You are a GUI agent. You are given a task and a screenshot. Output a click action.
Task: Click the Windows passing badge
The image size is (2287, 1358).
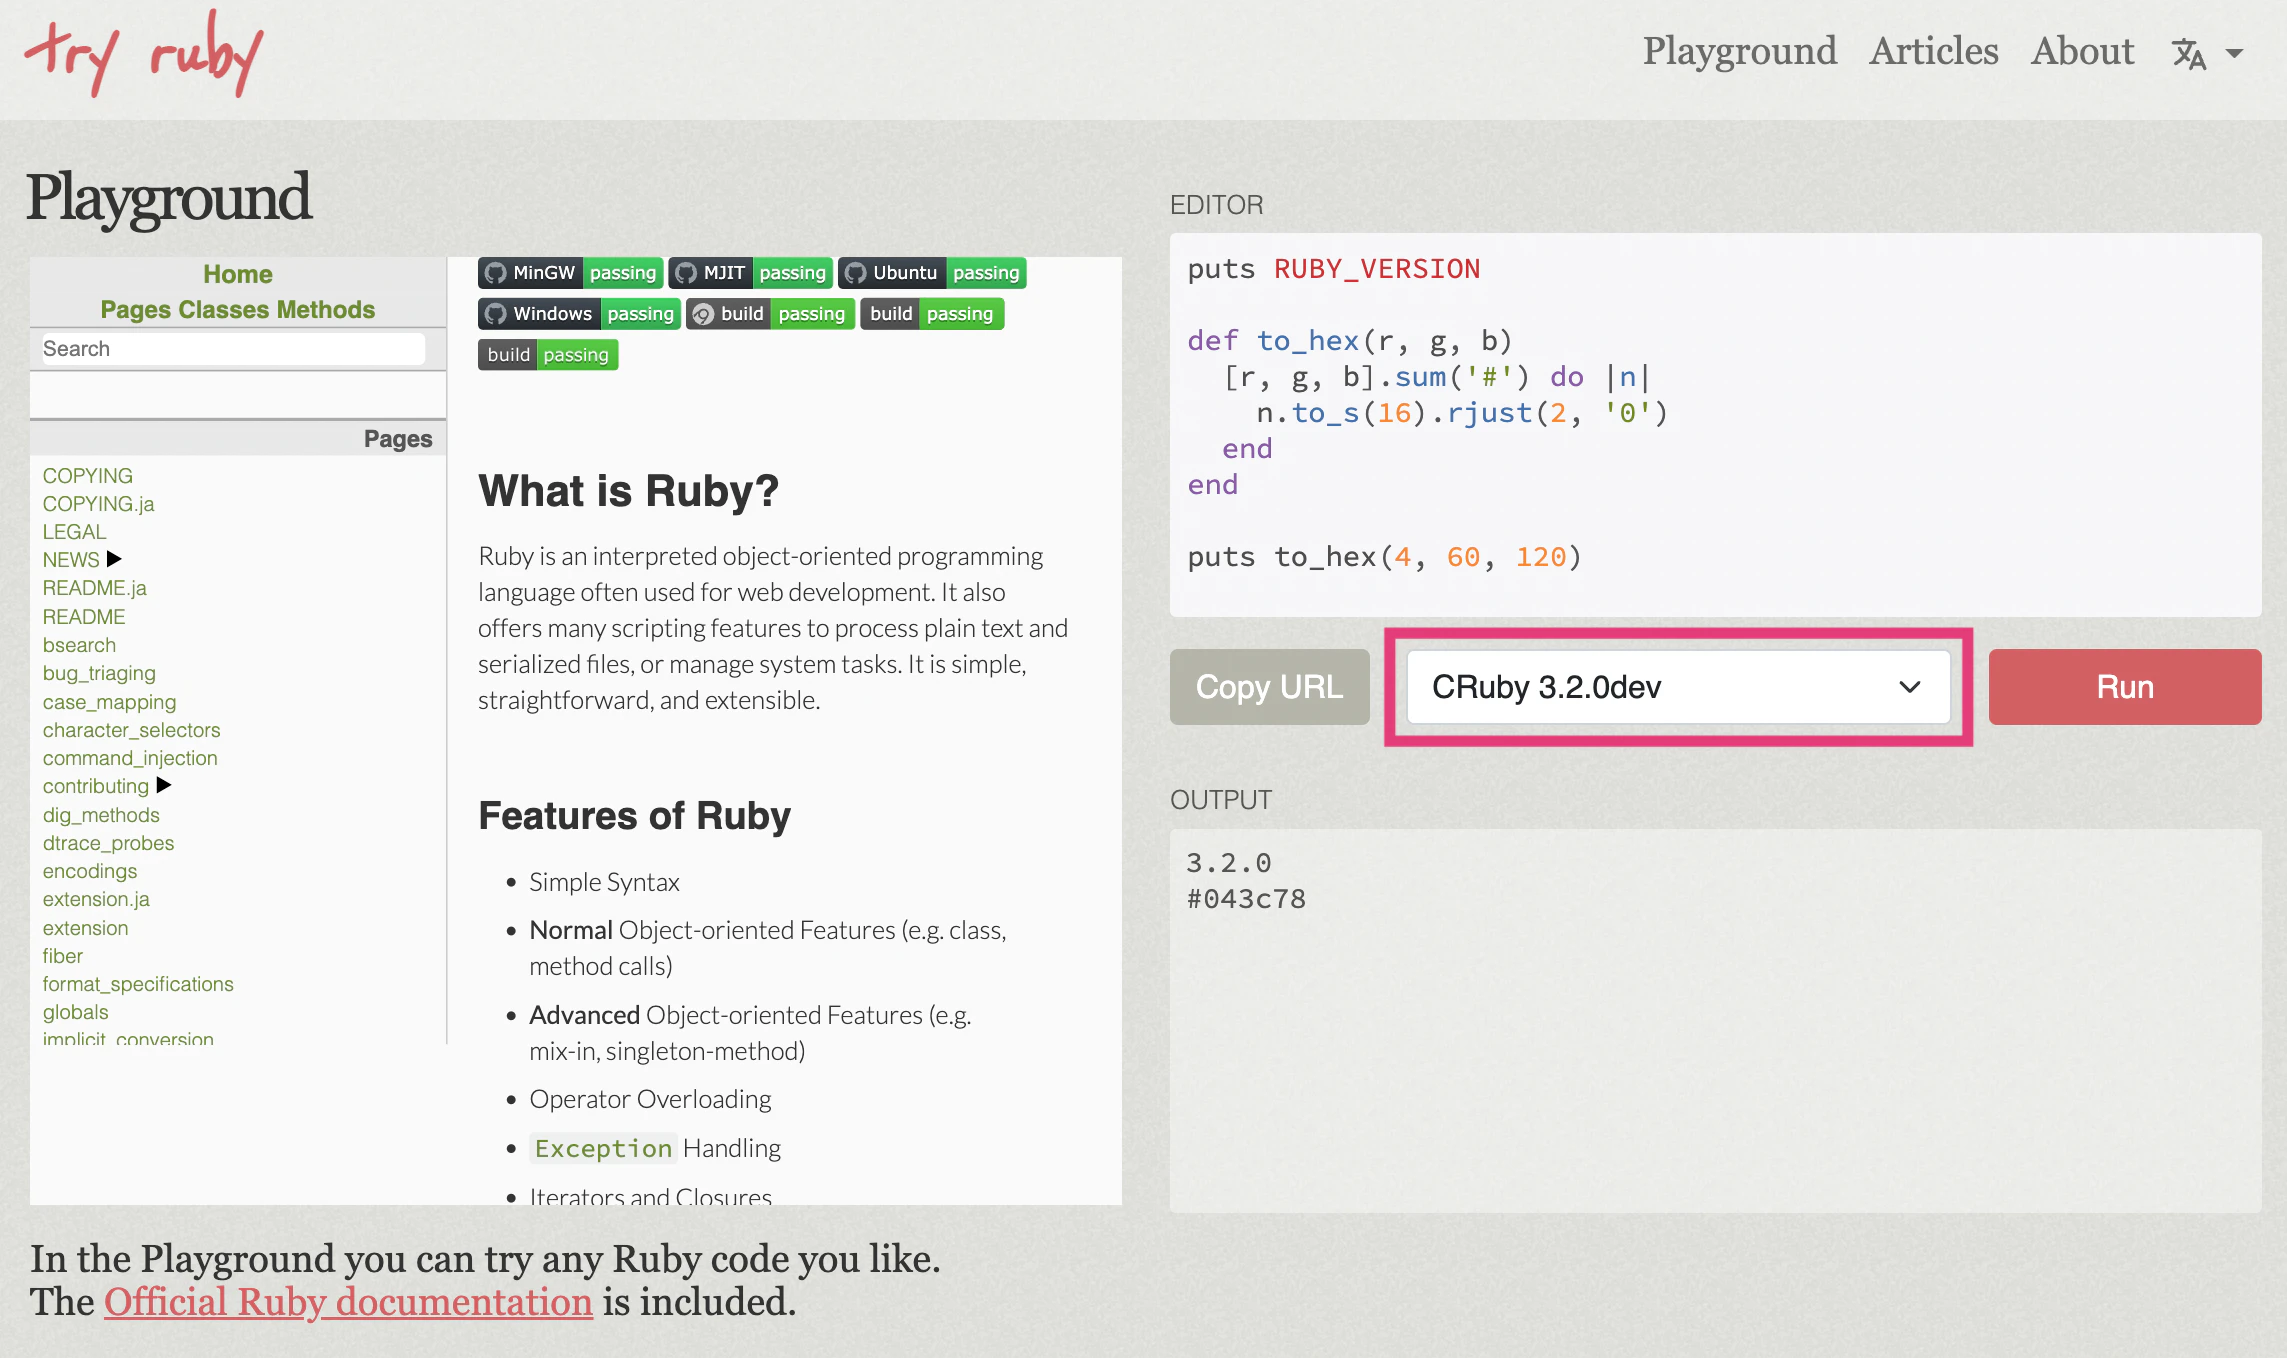pyautogui.click(x=579, y=314)
